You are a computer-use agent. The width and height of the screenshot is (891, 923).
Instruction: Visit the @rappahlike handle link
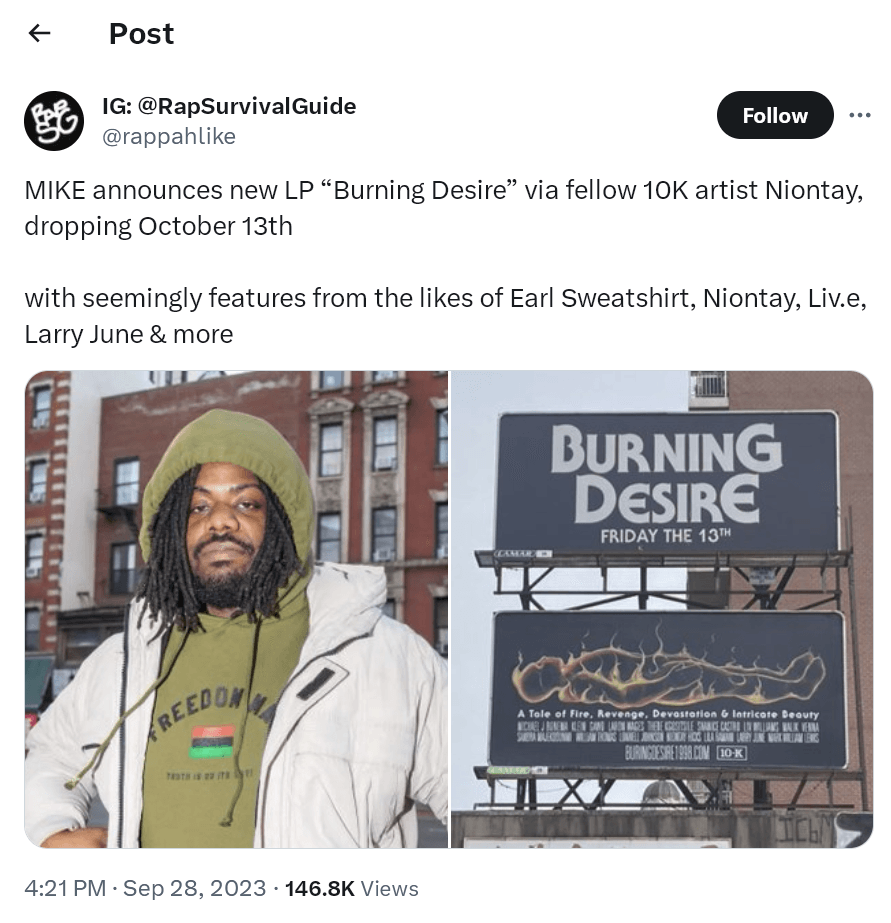[x=169, y=136]
